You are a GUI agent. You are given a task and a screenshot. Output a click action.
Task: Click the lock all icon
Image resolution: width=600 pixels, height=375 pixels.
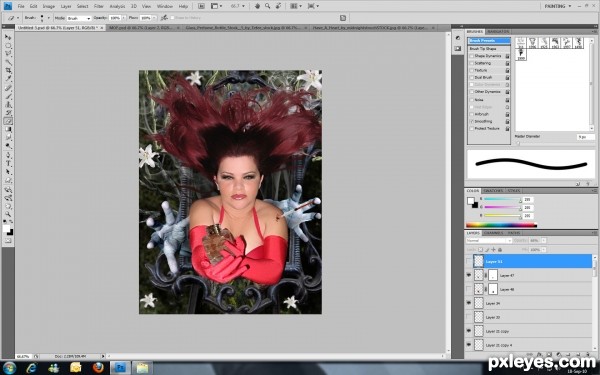pos(500,249)
